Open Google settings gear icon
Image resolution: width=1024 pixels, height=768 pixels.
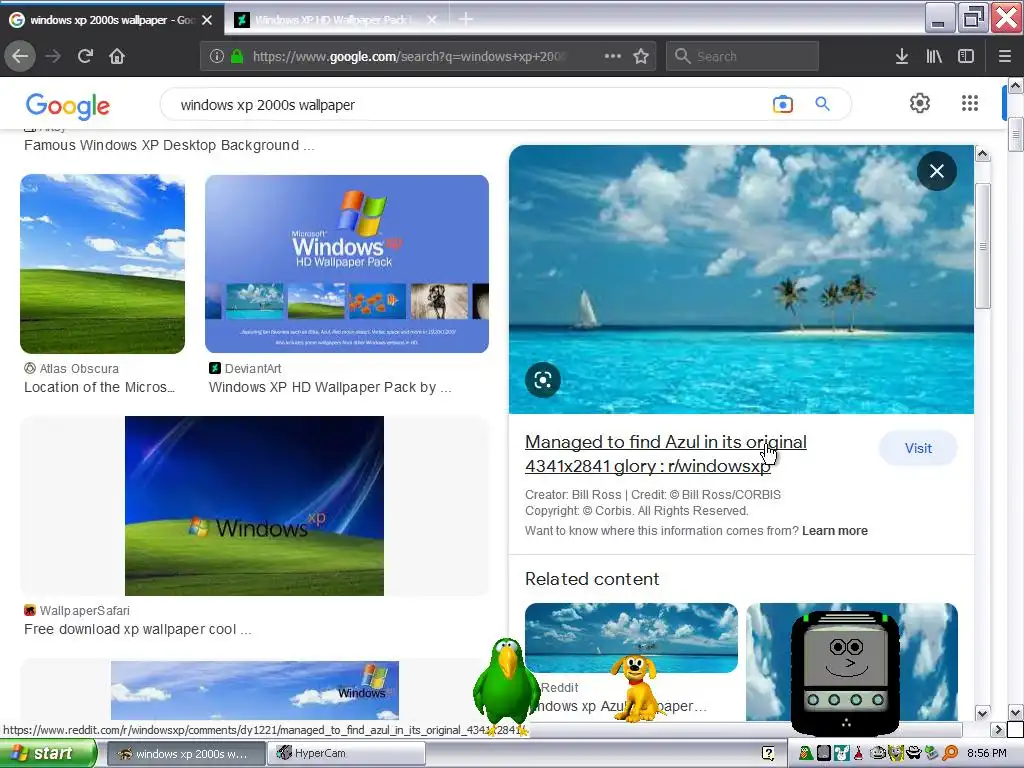[x=920, y=103]
